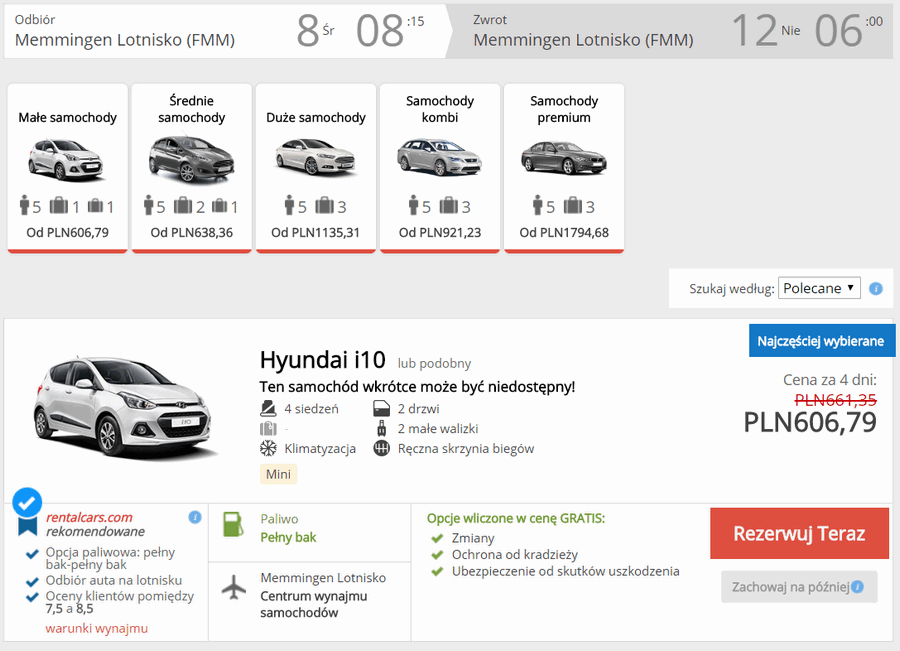This screenshot has height=651, width=900.
Task: Click the Mini category tag
Action: click(278, 474)
